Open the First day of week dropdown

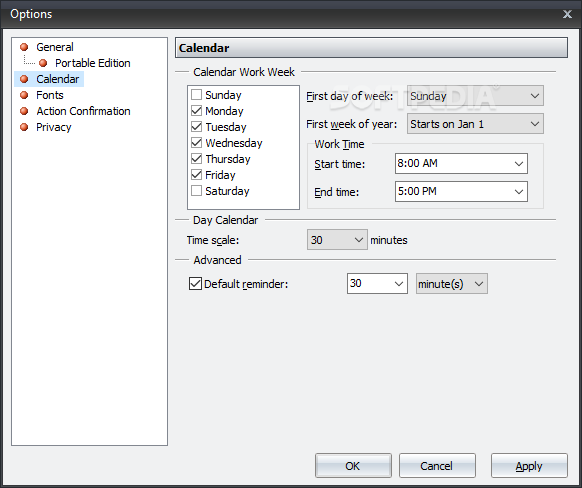click(x=475, y=96)
